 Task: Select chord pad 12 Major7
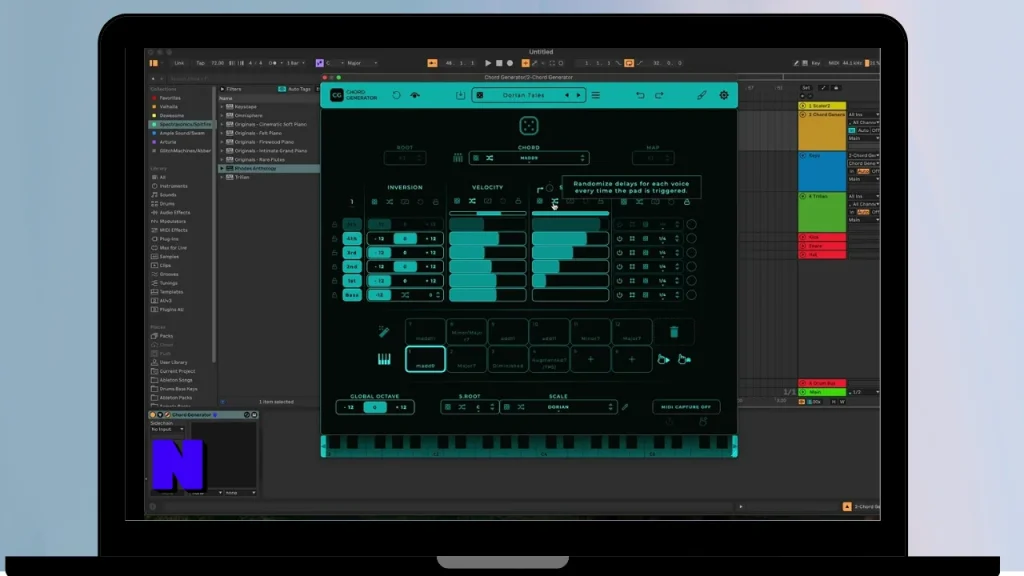tap(632, 332)
